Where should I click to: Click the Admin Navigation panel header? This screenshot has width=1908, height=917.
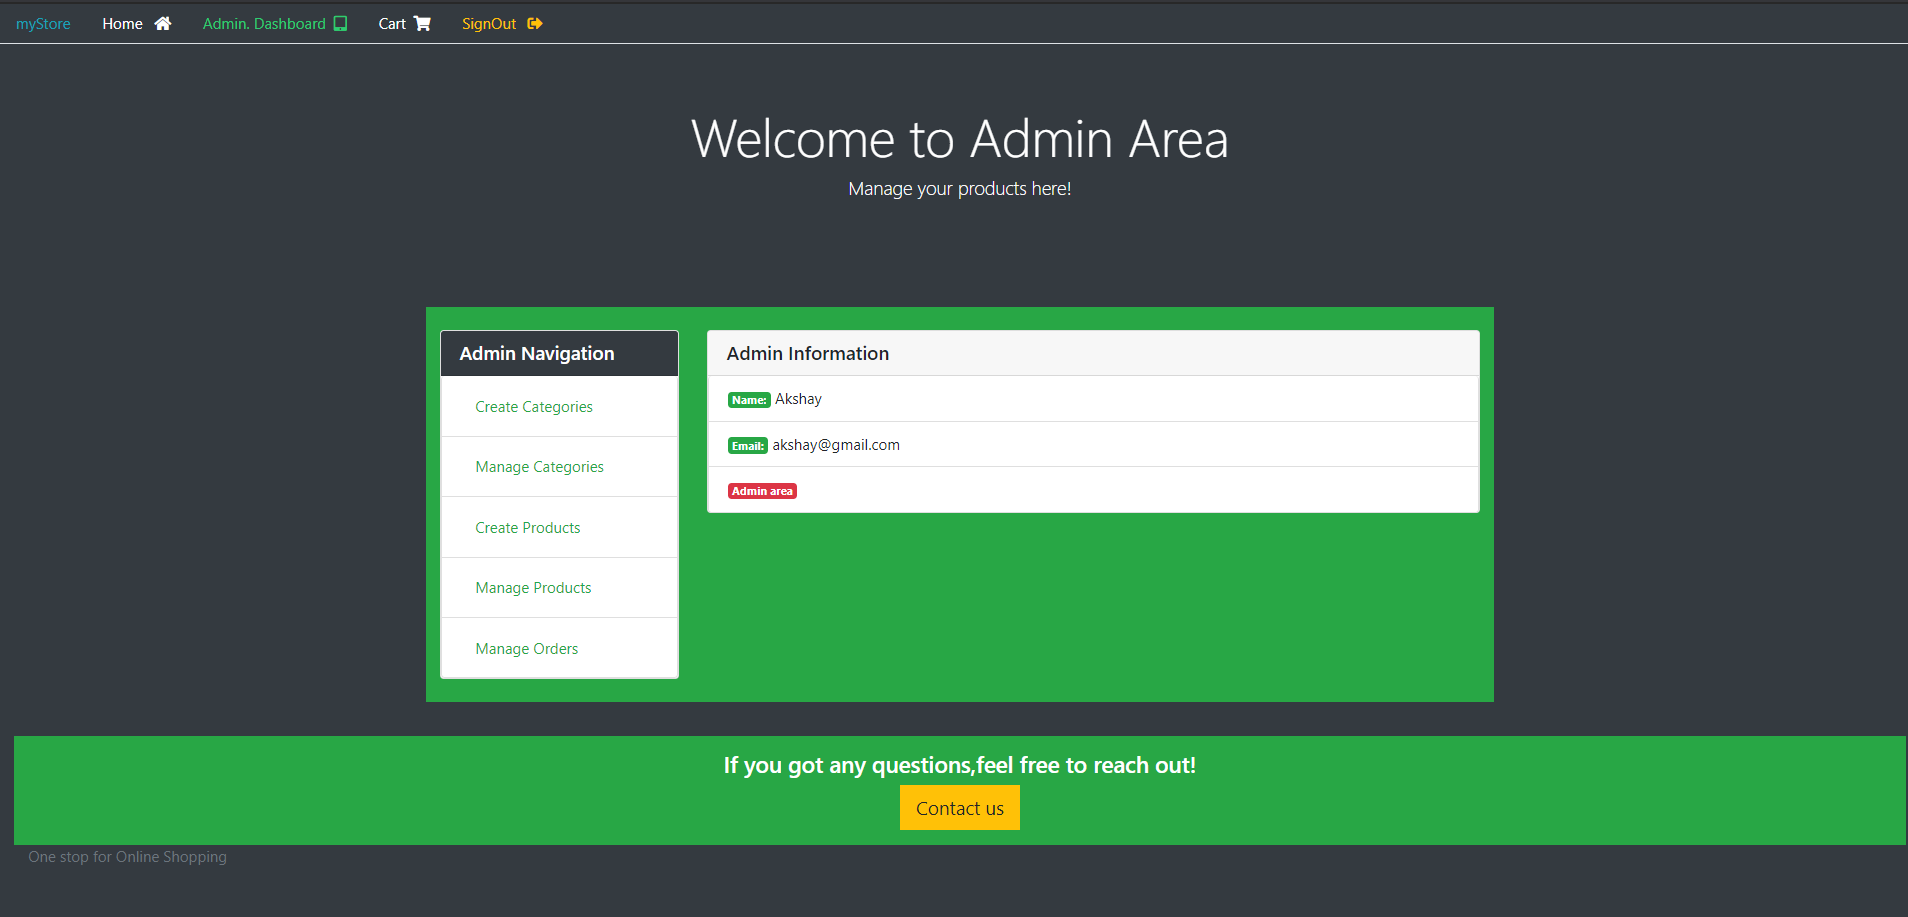(x=536, y=353)
